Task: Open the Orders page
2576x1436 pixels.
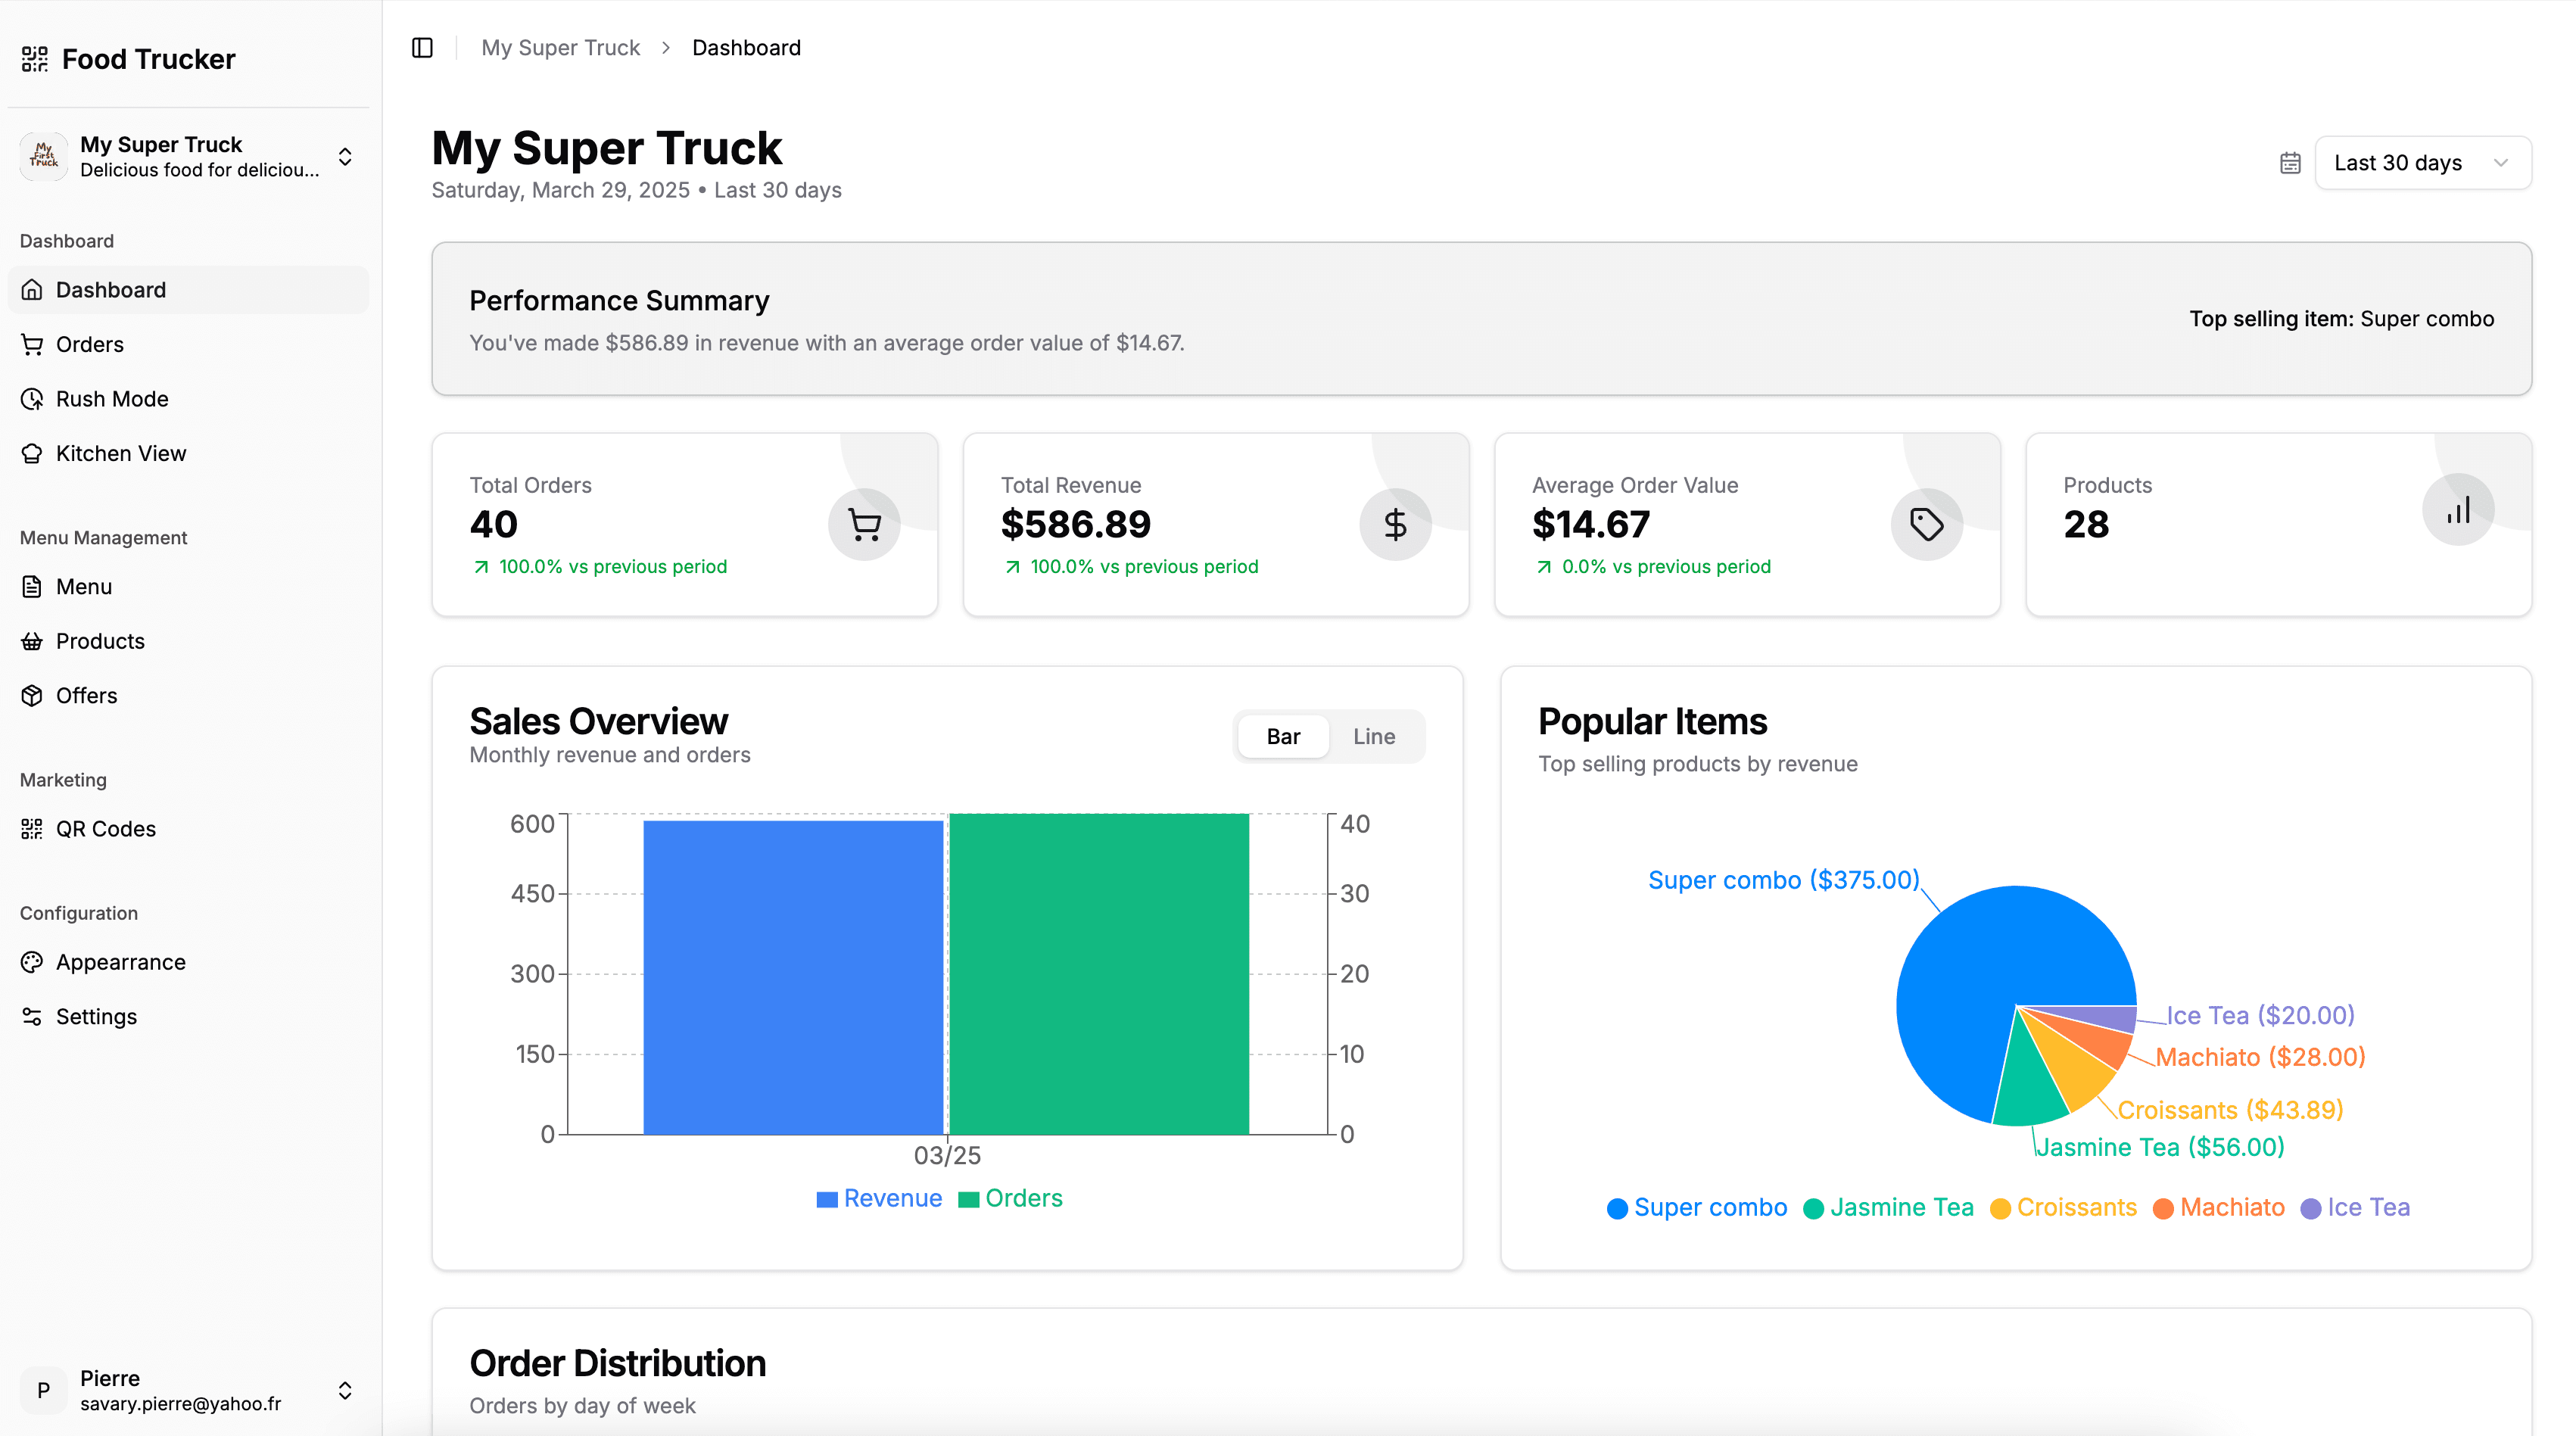Action: tap(89, 344)
